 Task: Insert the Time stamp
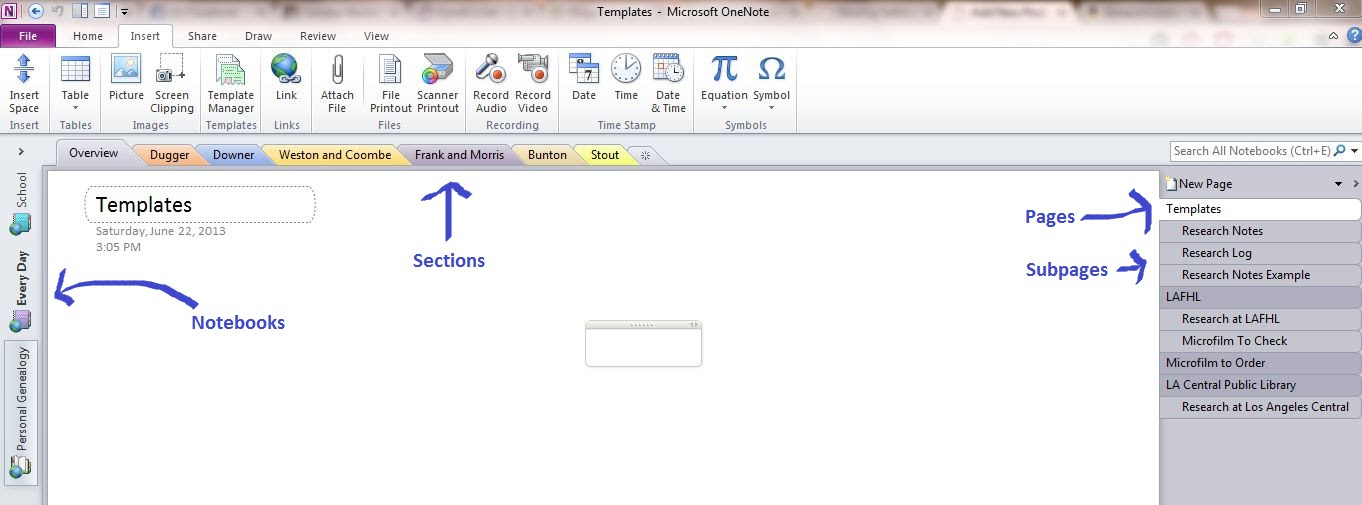pos(626,78)
